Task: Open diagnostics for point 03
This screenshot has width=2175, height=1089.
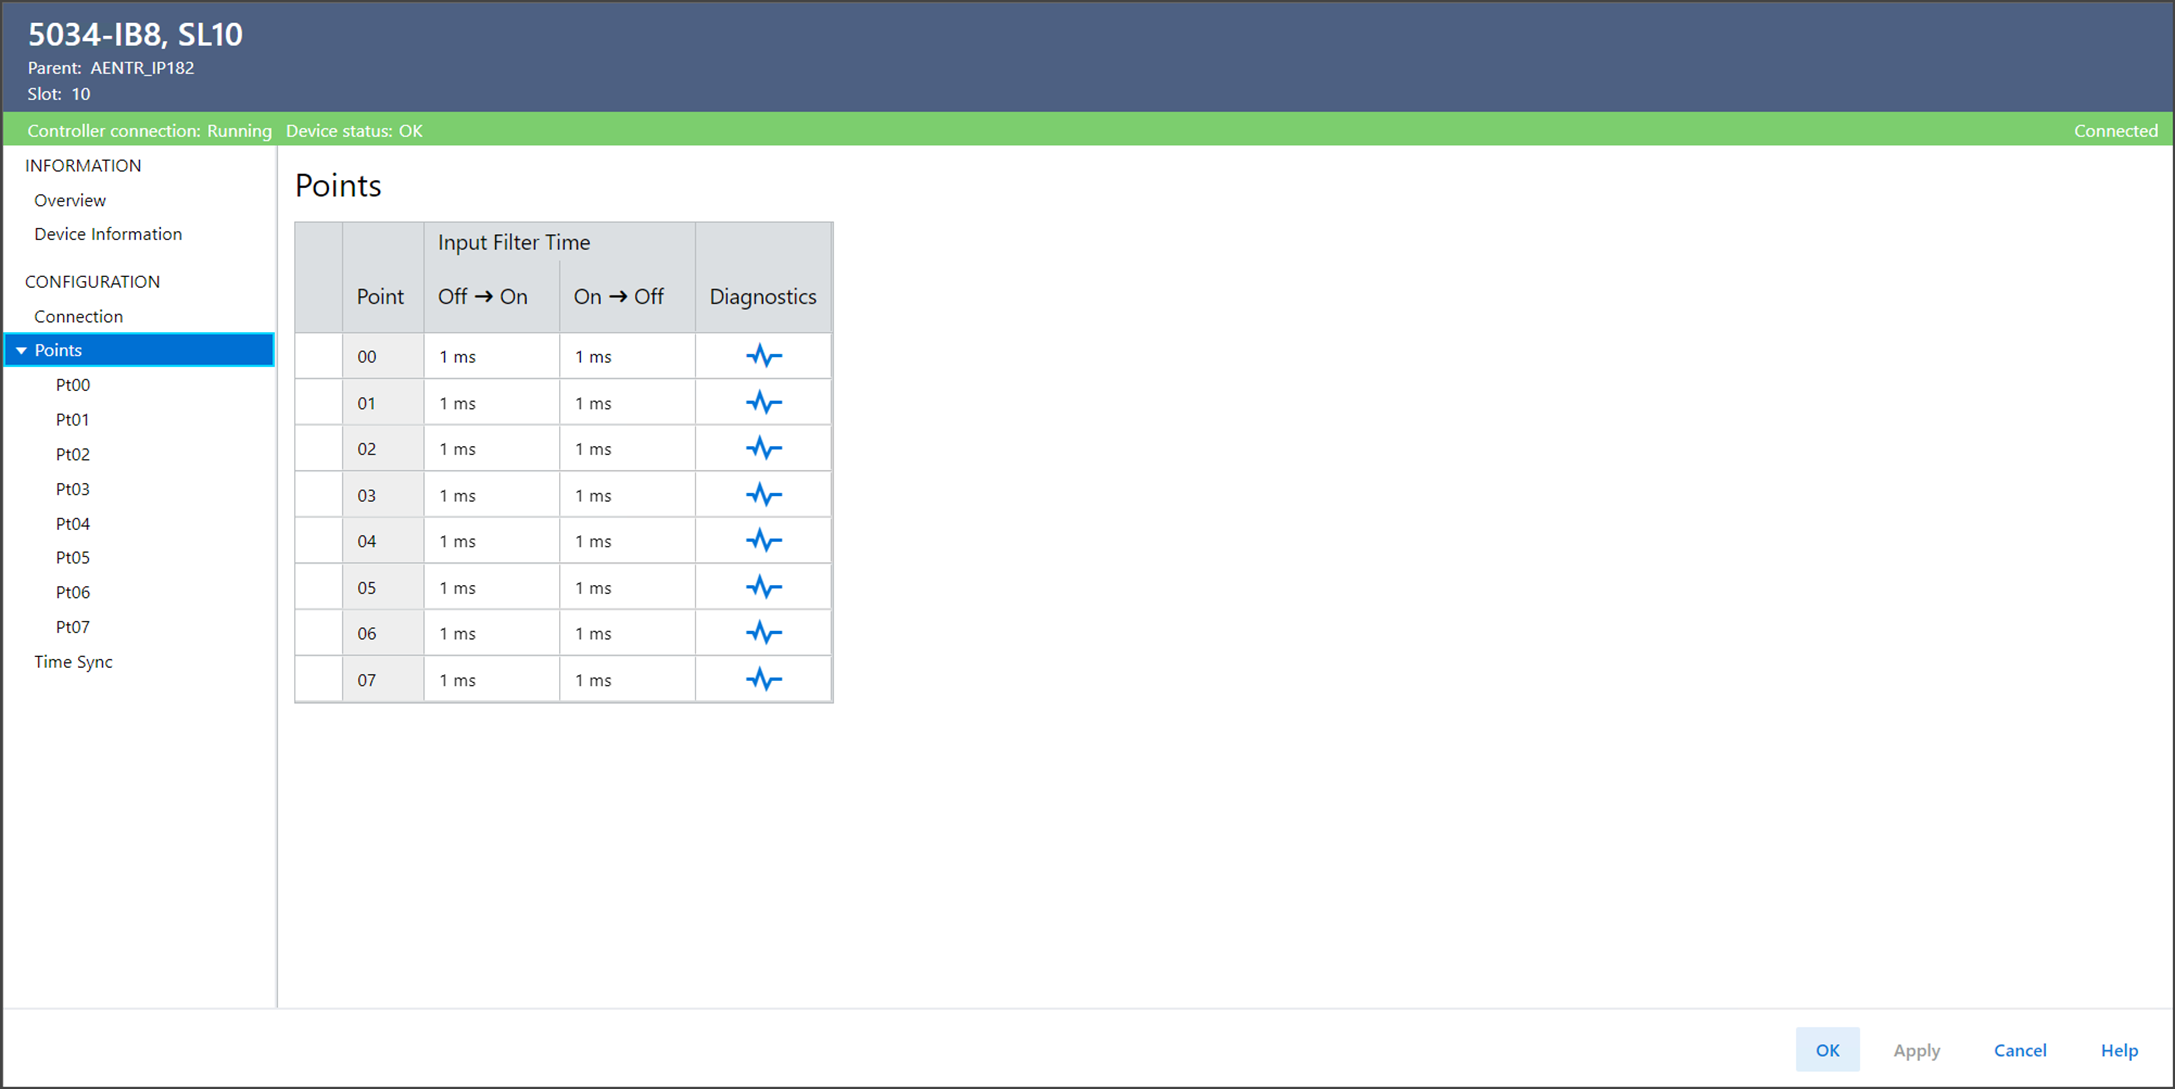Action: click(763, 495)
